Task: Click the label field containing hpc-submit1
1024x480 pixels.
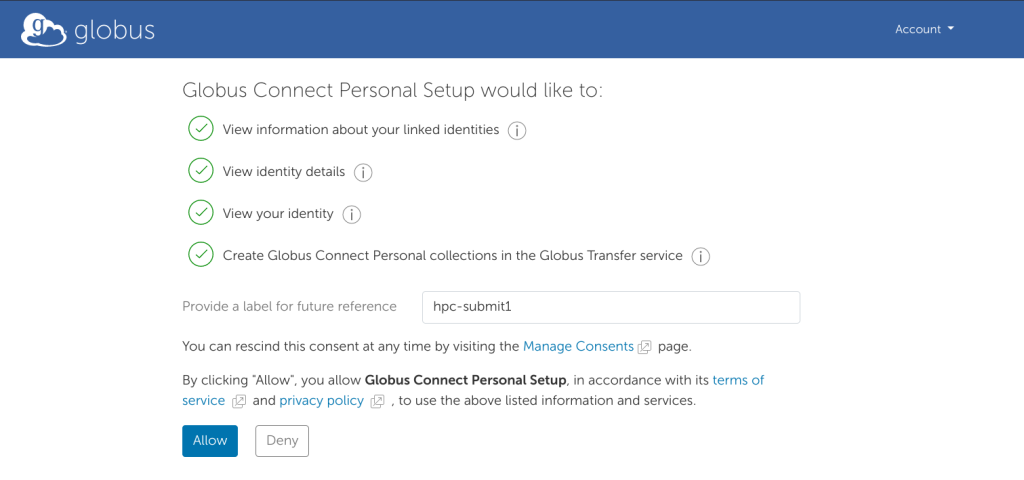Action: tap(610, 307)
